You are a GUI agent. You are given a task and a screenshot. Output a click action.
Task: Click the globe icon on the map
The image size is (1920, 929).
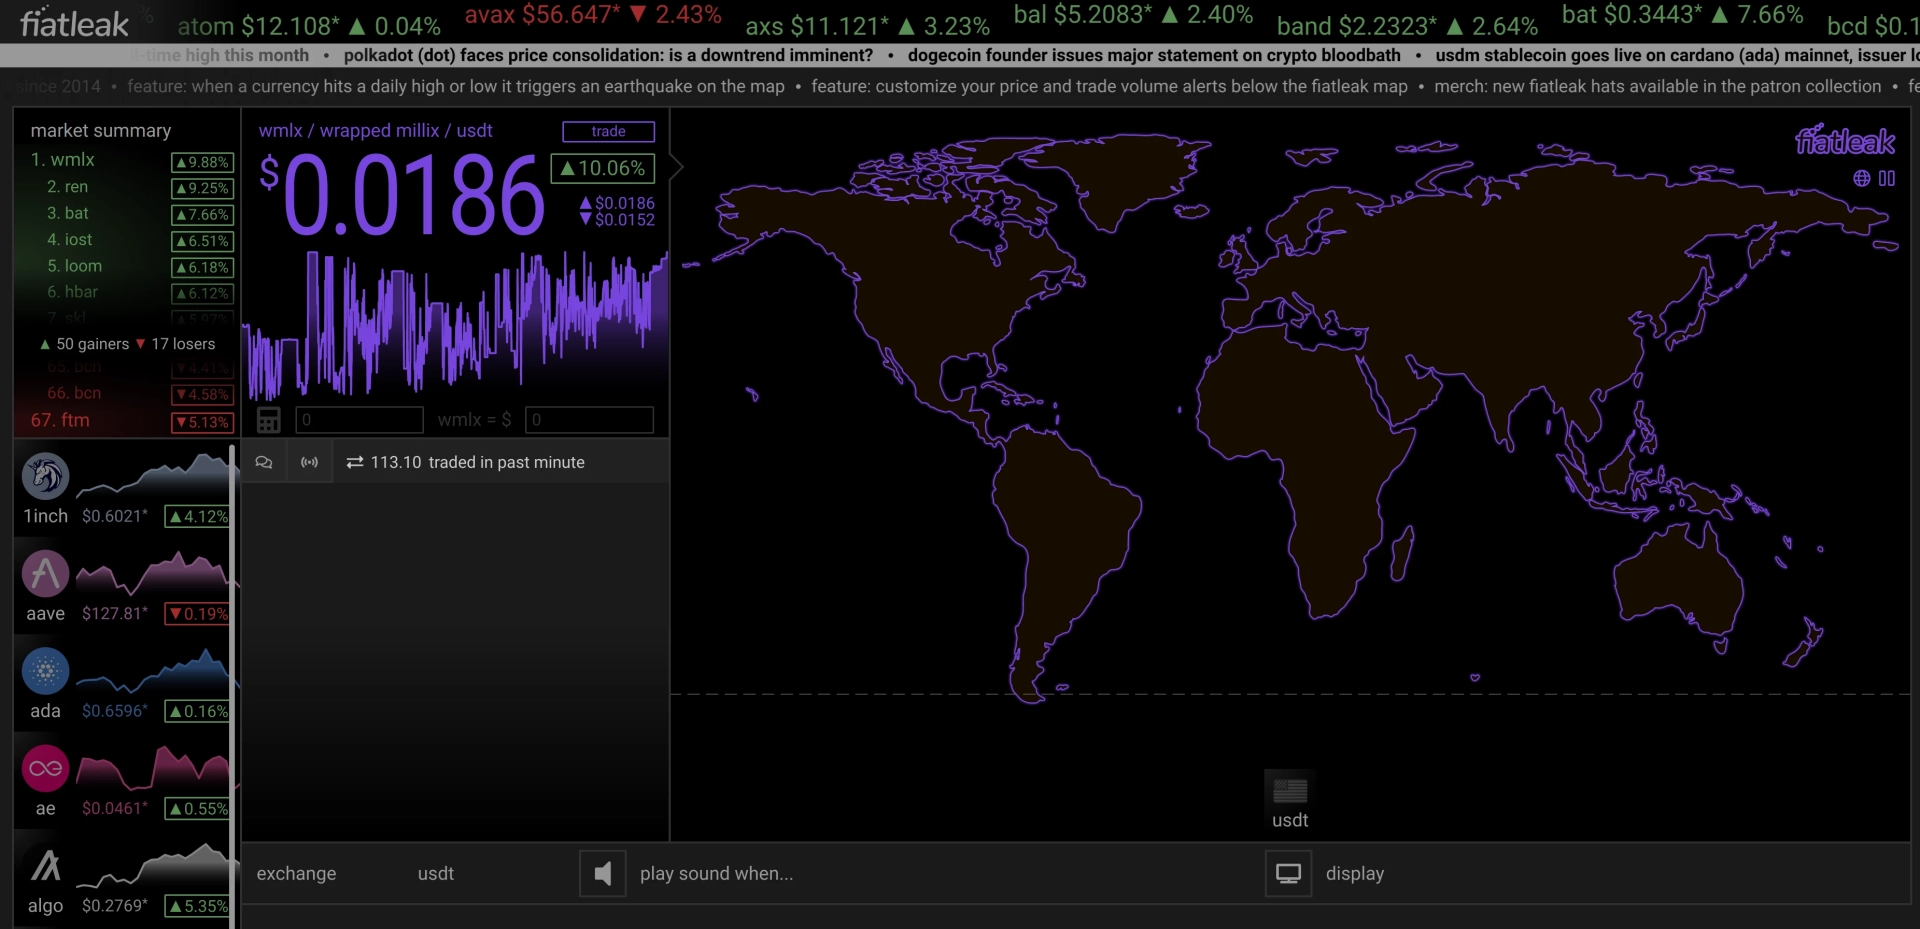point(1861,178)
